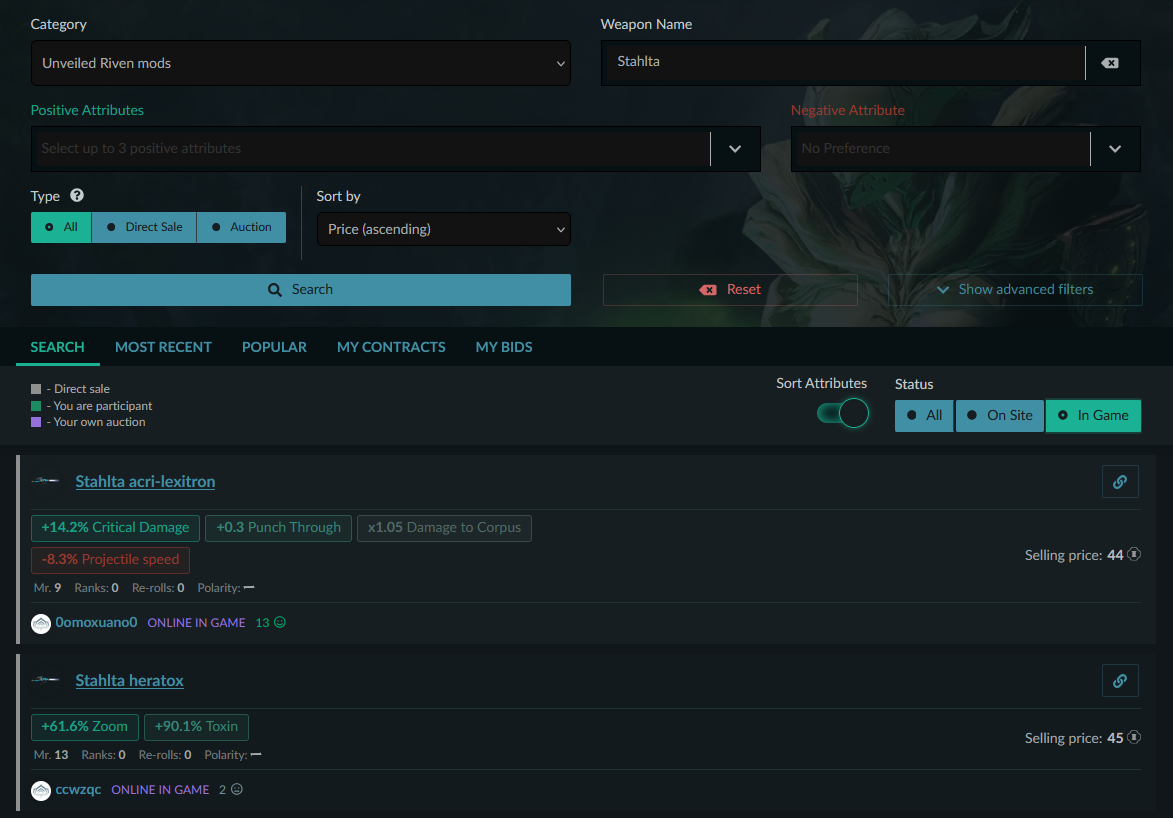Select Direct Sale type
The width and height of the screenshot is (1173, 818).
[144, 228]
